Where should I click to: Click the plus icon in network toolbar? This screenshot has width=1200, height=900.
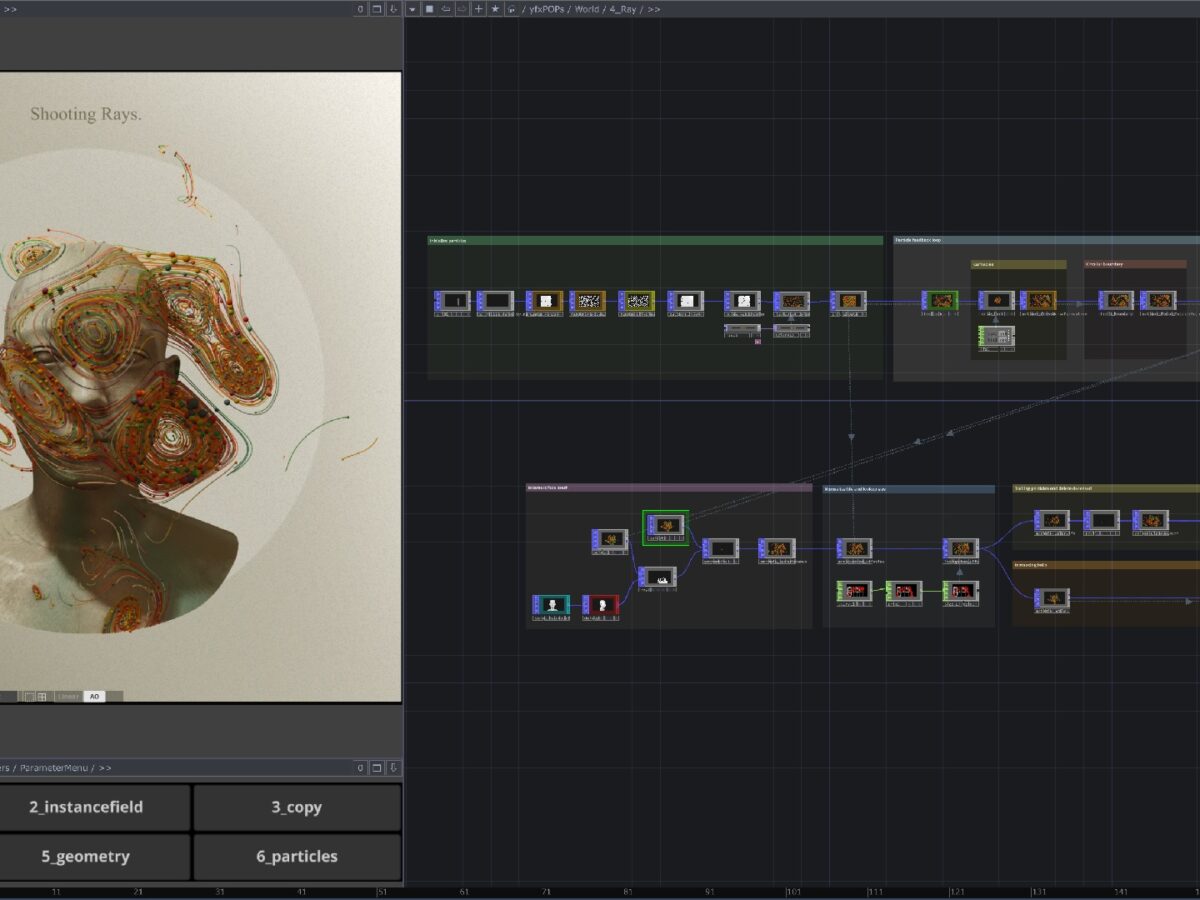(x=479, y=9)
